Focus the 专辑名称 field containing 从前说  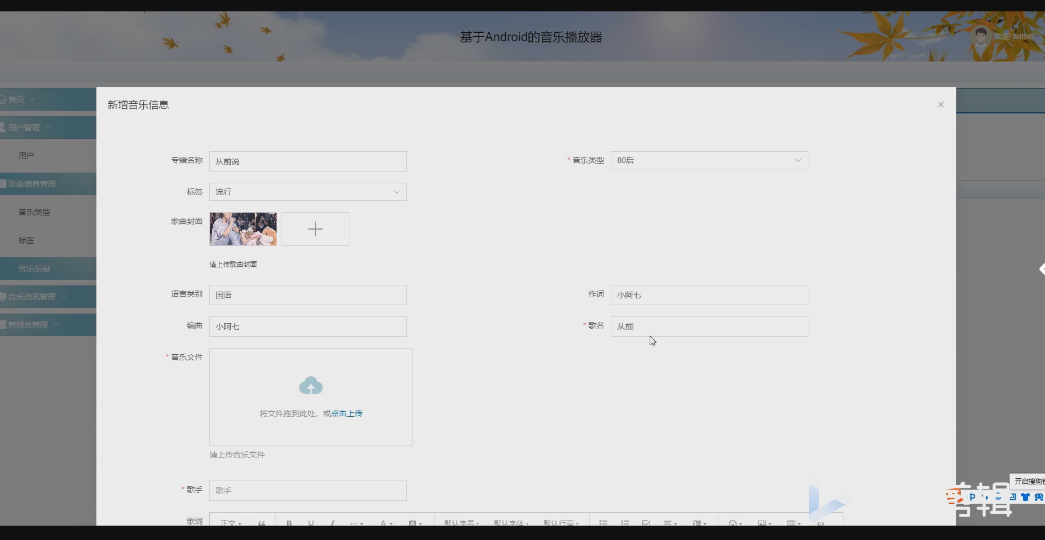[x=308, y=161]
